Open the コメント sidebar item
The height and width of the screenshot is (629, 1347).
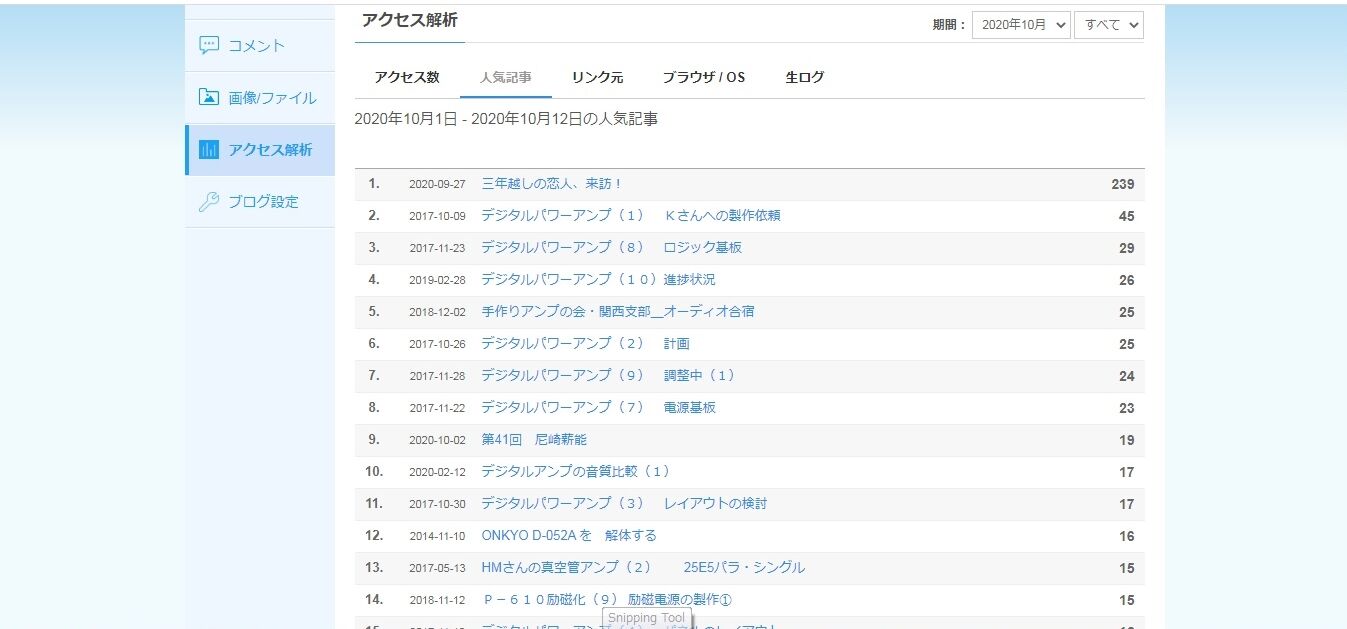(260, 45)
